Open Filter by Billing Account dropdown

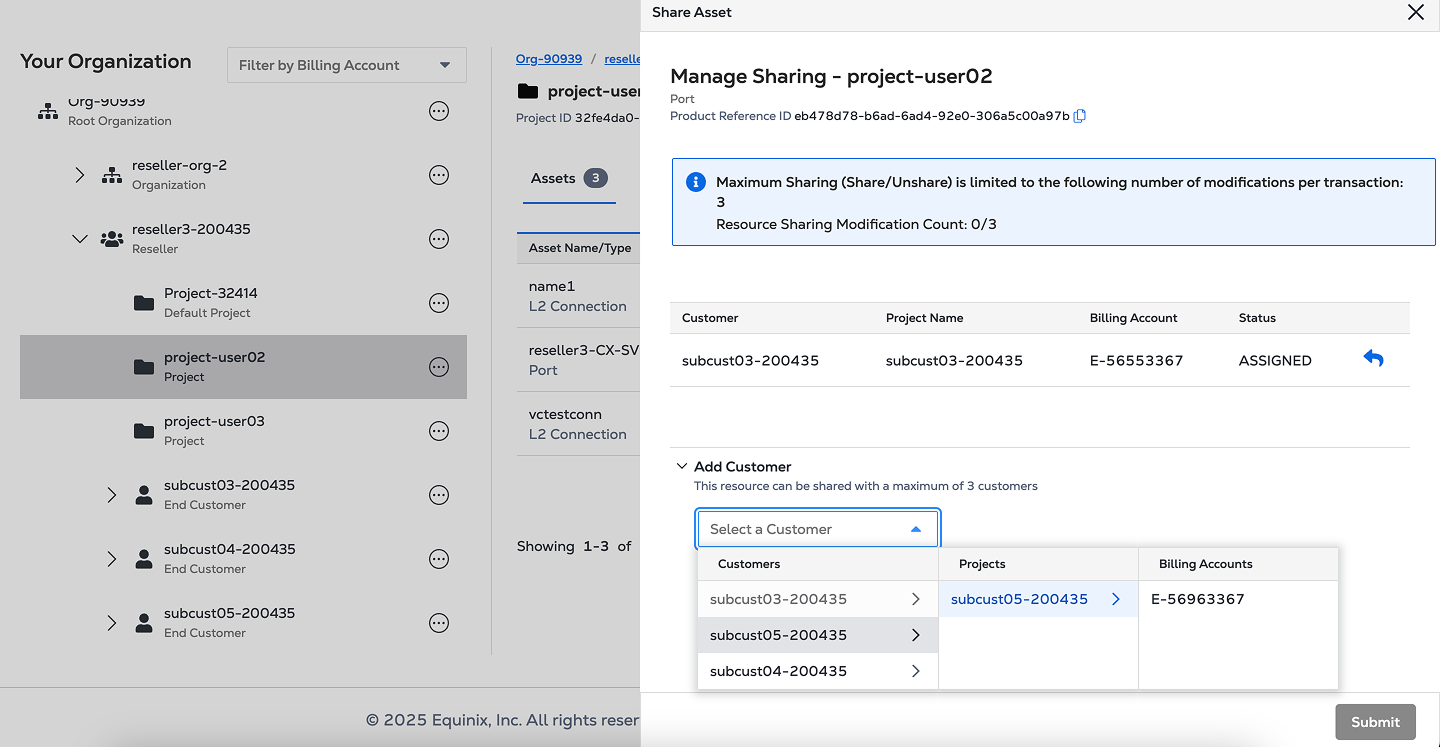click(x=346, y=65)
